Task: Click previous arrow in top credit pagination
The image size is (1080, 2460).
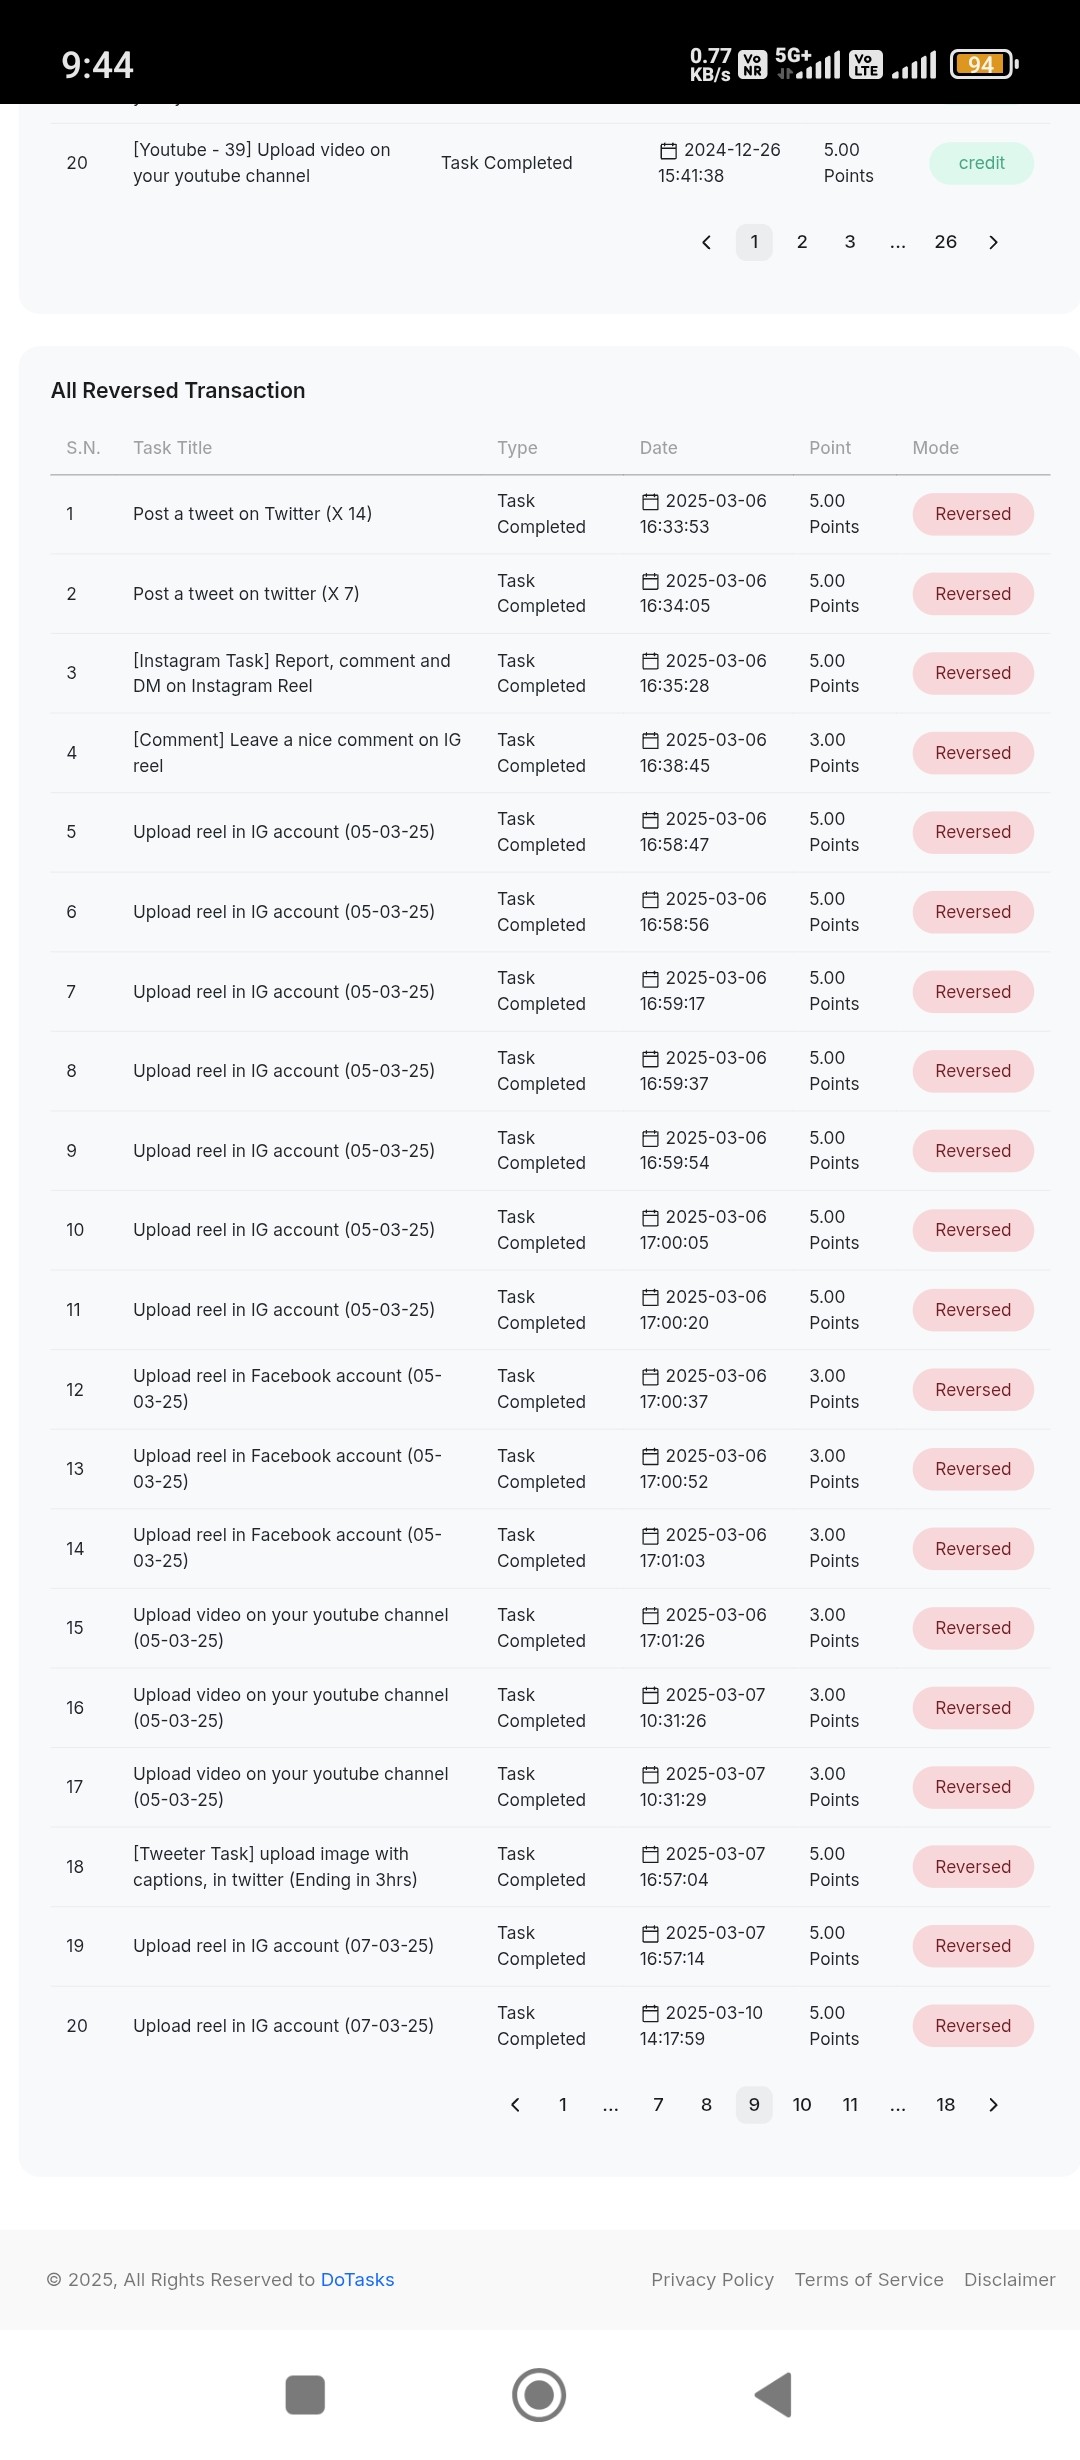Action: tap(706, 242)
